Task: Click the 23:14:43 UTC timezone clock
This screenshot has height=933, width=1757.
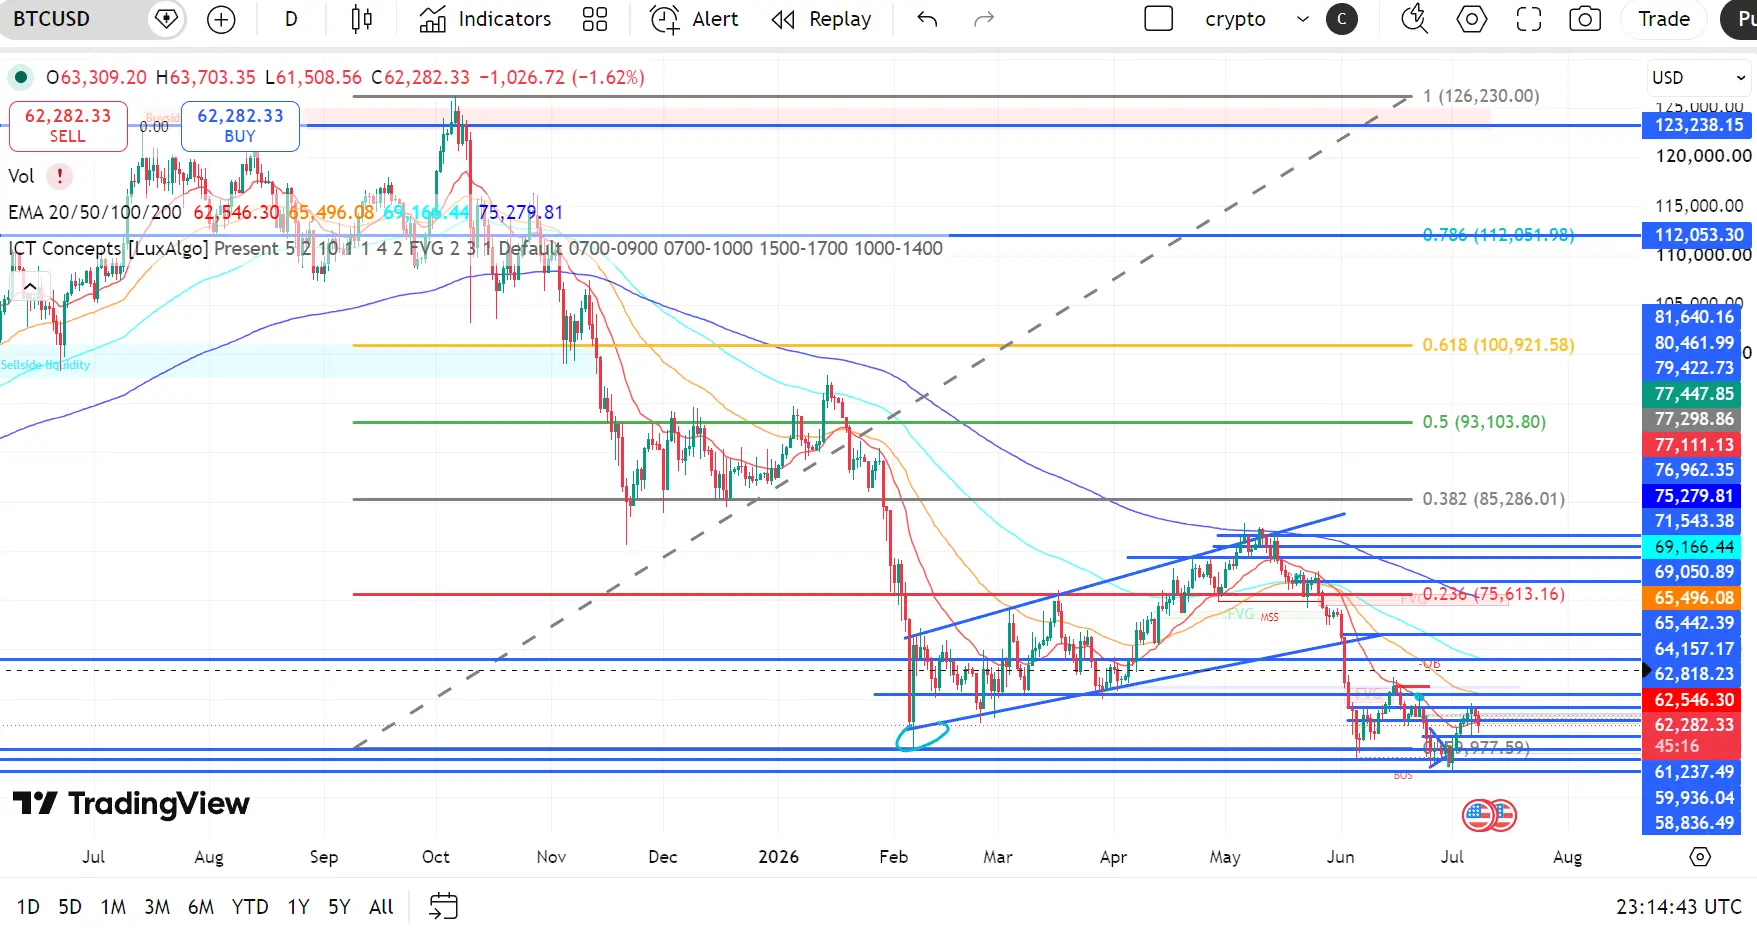Action: coord(1679,907)
